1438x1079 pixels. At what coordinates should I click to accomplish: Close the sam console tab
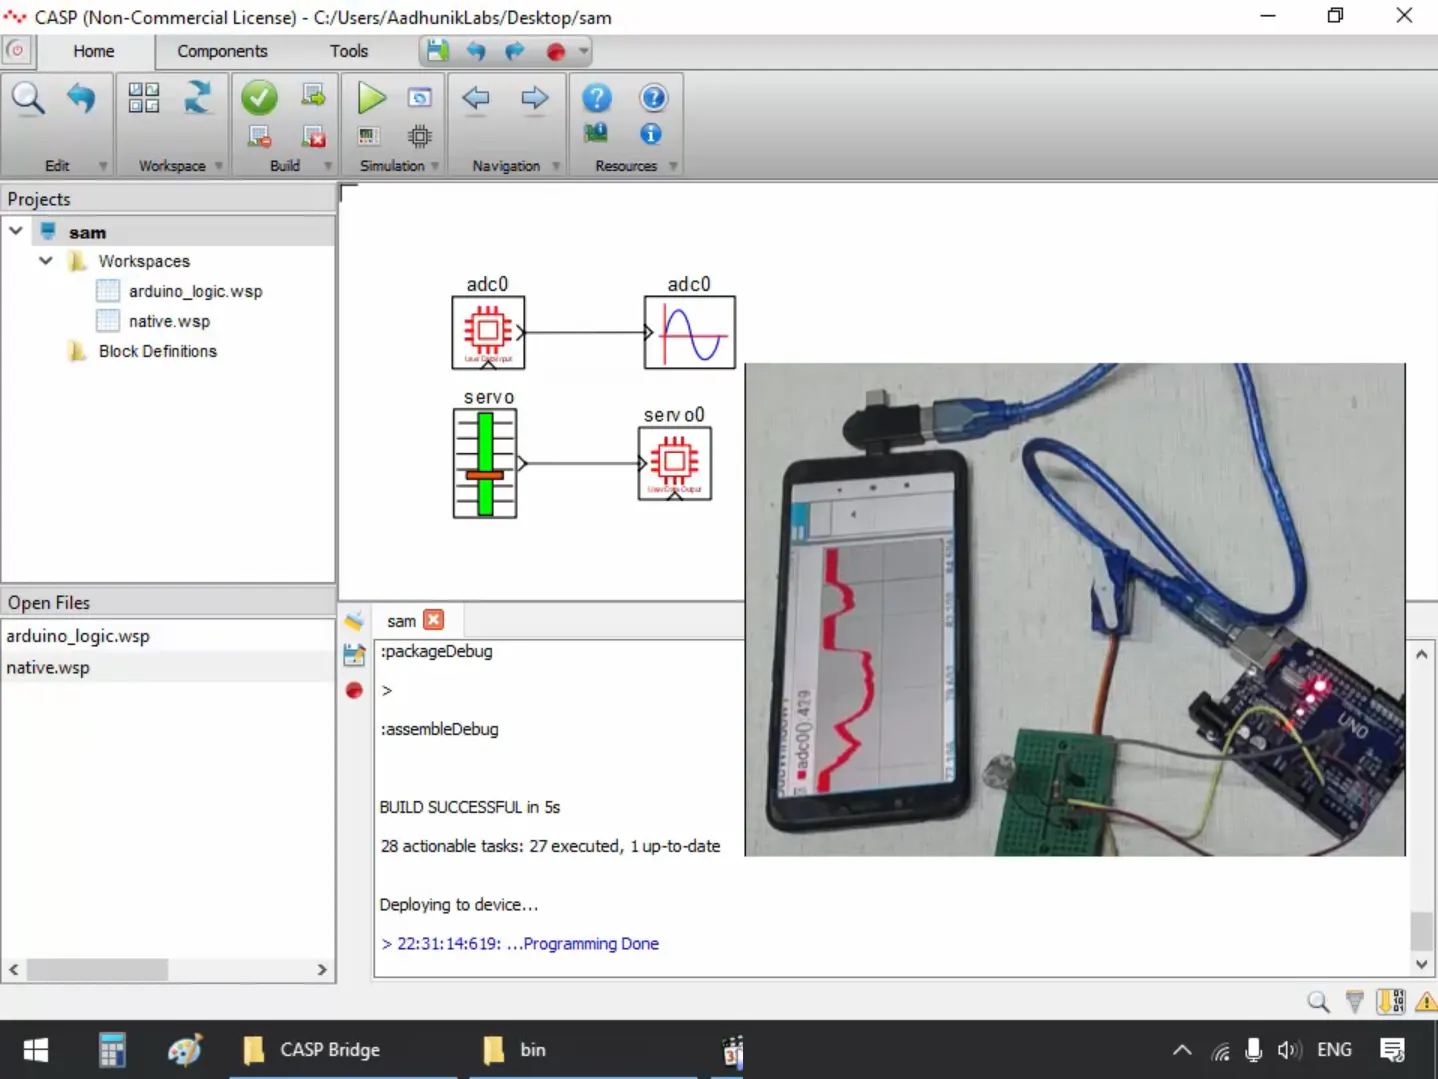[433, 620]
